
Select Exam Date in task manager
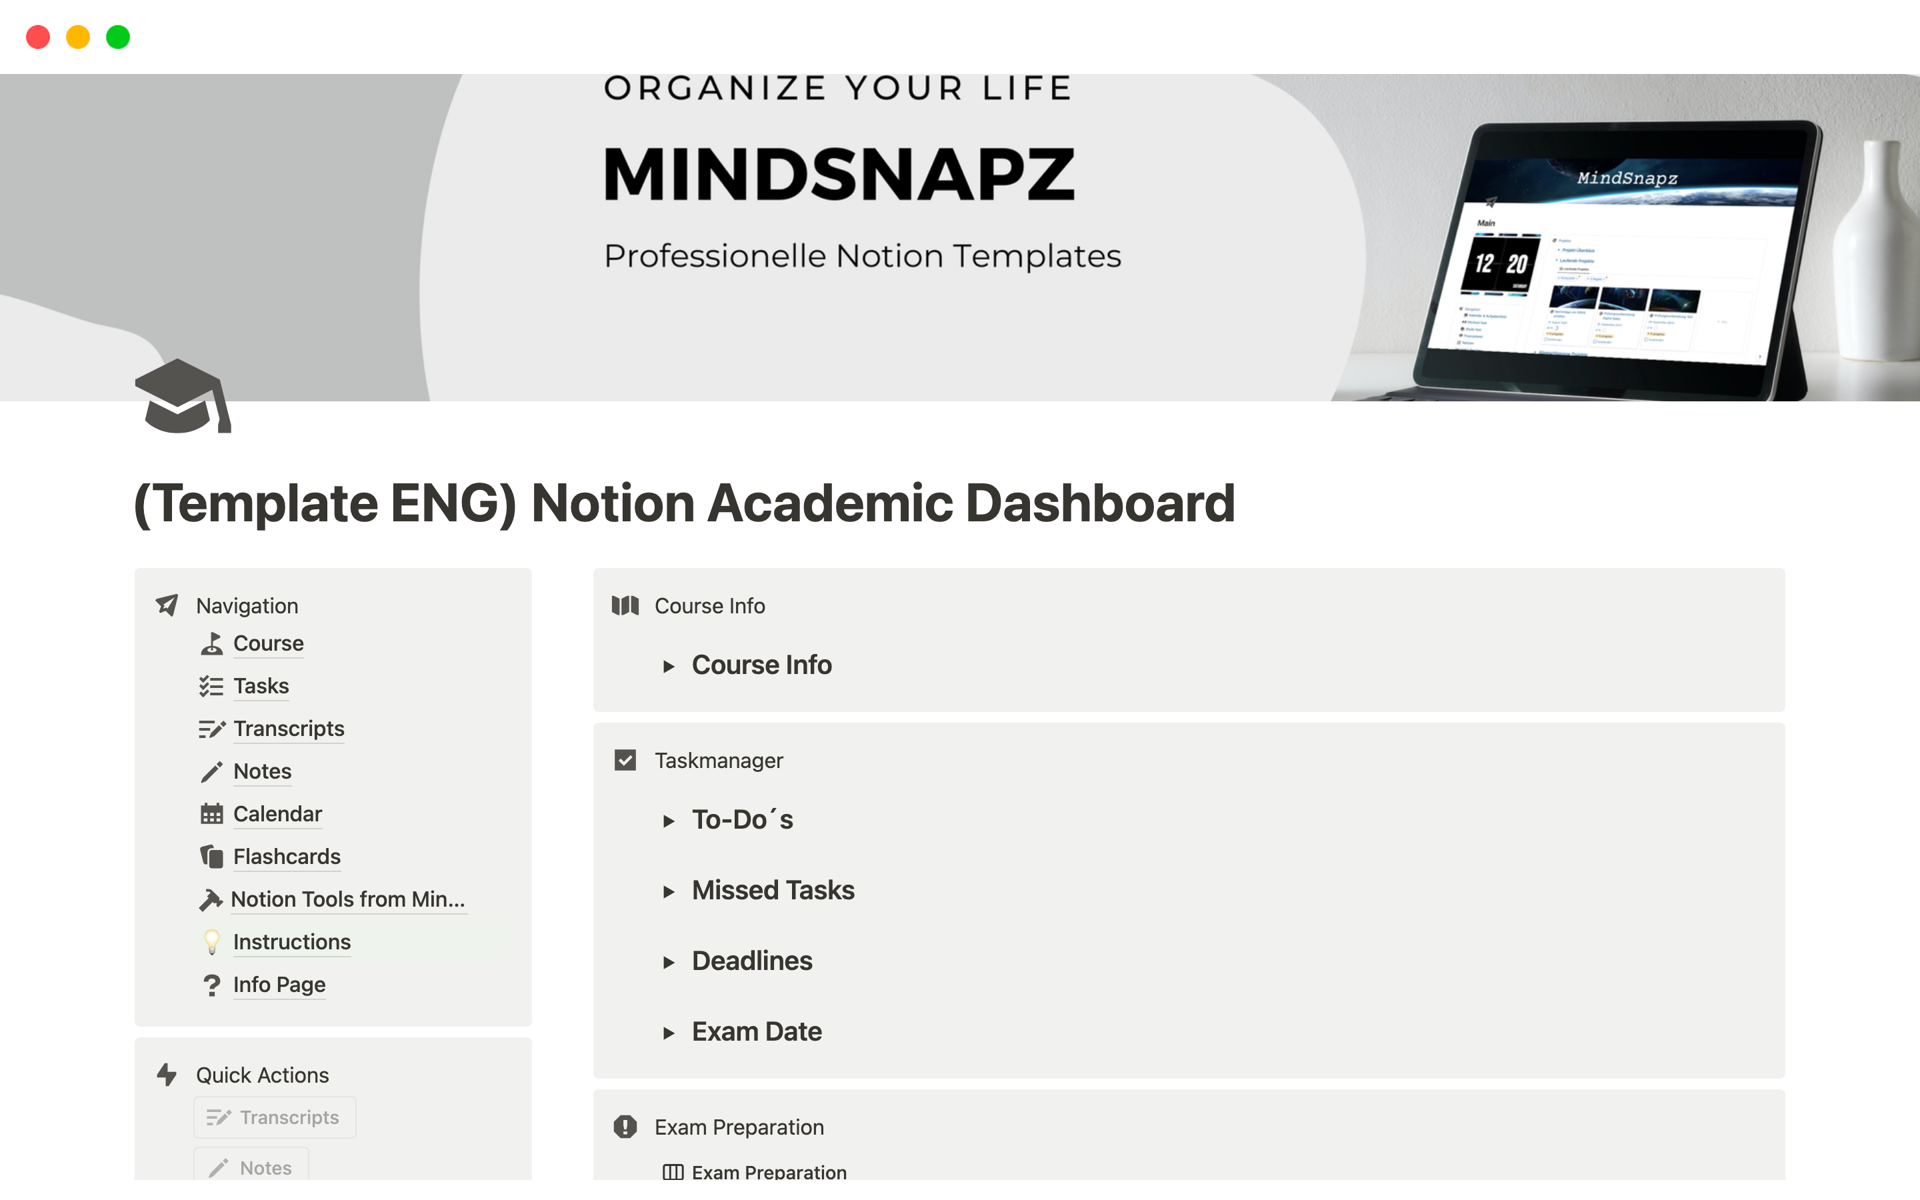pos(756,1030)
